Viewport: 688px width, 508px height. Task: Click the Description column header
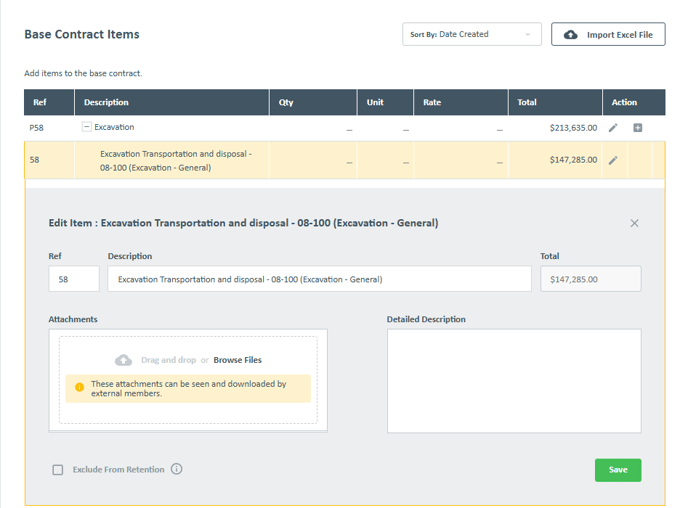coord(106,102)
